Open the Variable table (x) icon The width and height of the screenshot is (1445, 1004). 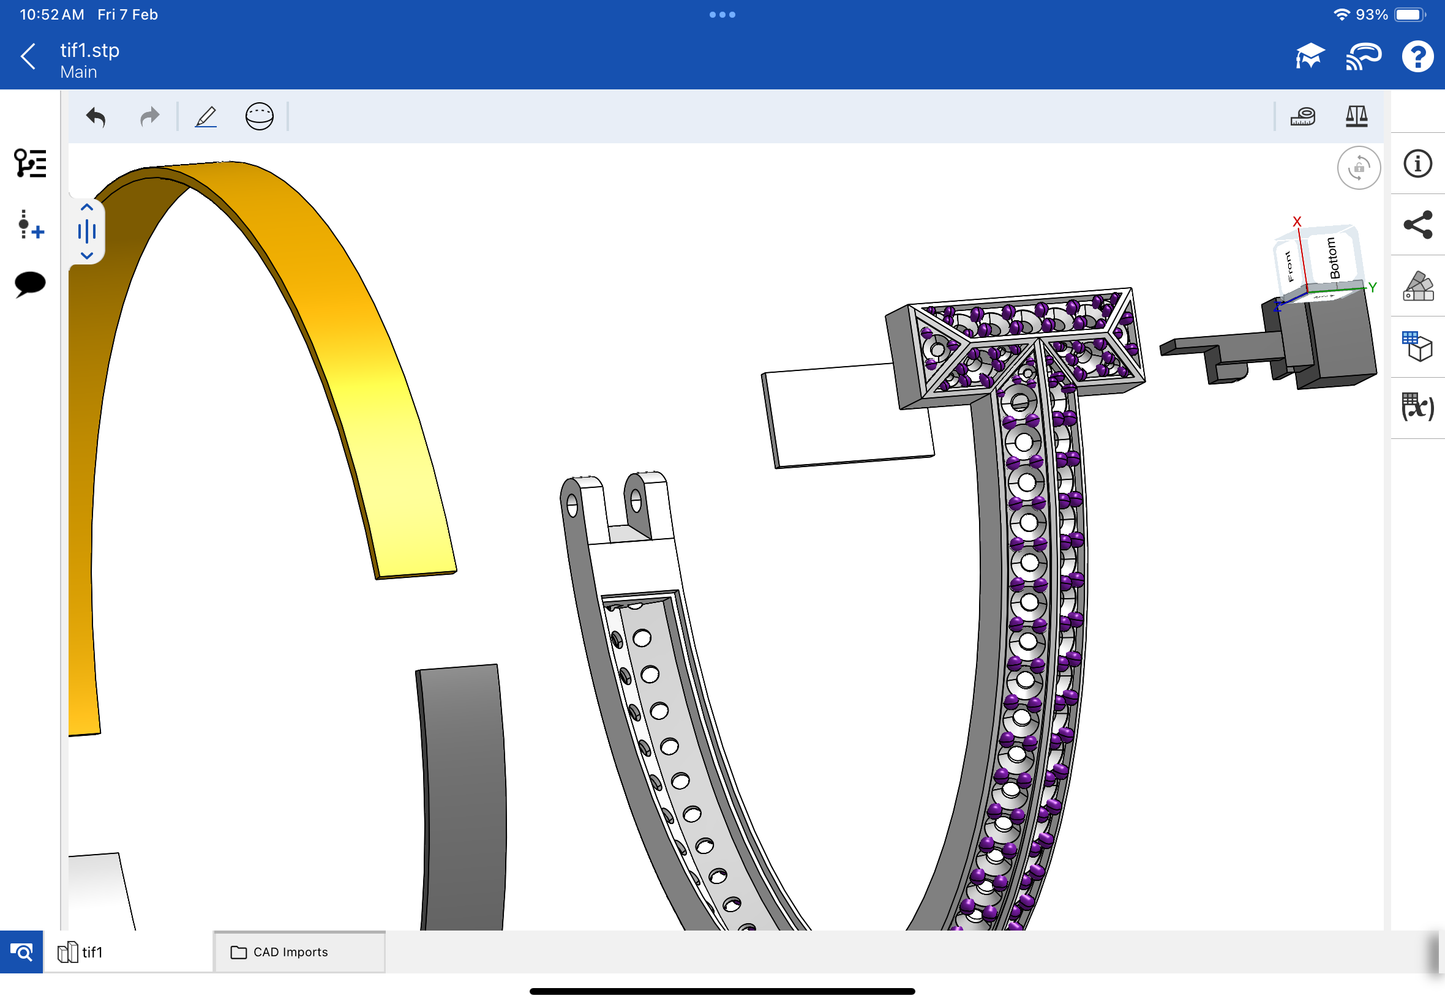[x=1418, y=406]
